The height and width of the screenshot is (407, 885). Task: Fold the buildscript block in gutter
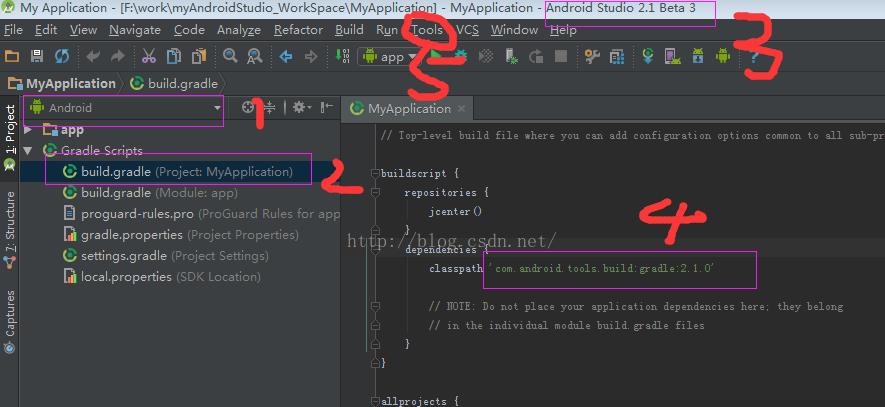tap(375, 173)
